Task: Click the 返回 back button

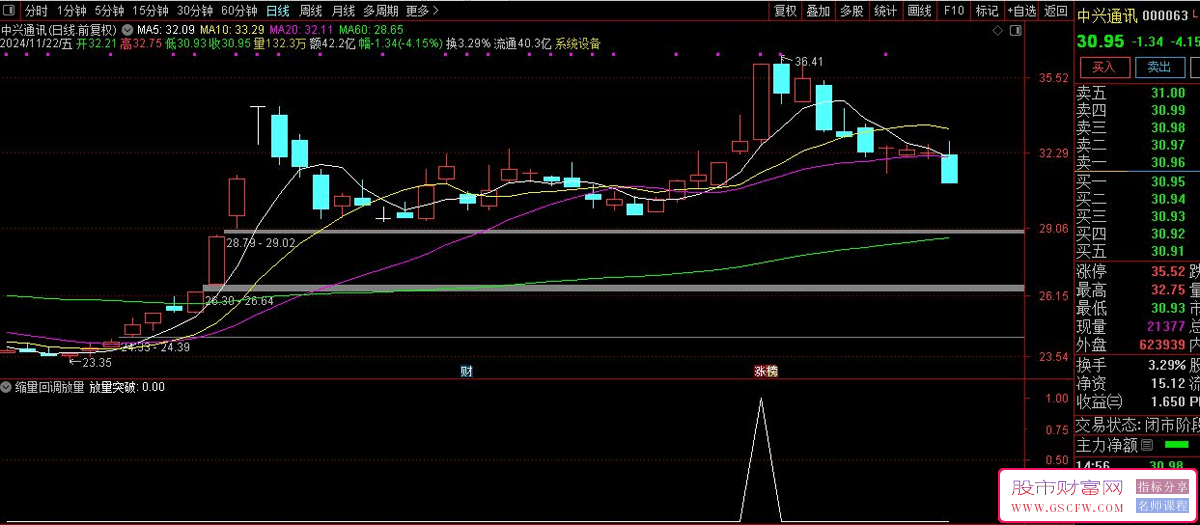Action: tap(1055, 11)
